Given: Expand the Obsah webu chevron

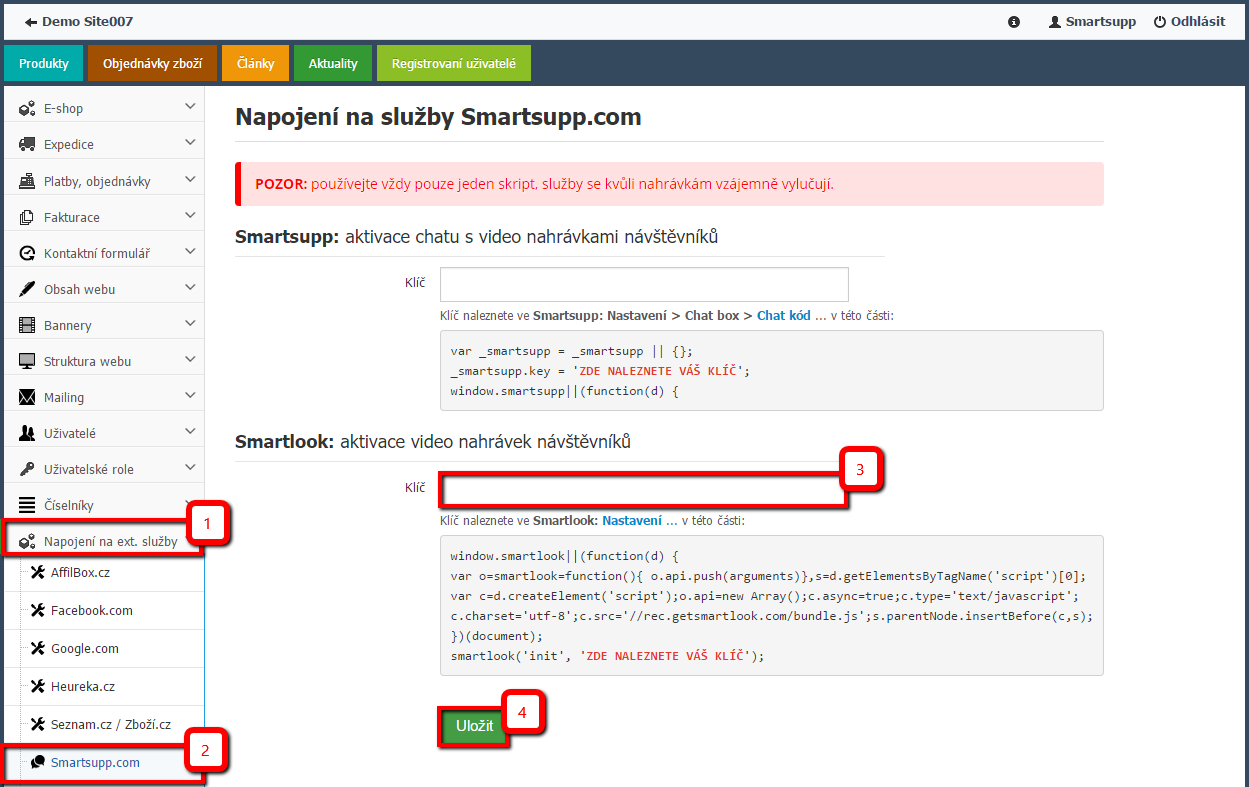Looking at the screenshot, I should [x=190, y=288].
